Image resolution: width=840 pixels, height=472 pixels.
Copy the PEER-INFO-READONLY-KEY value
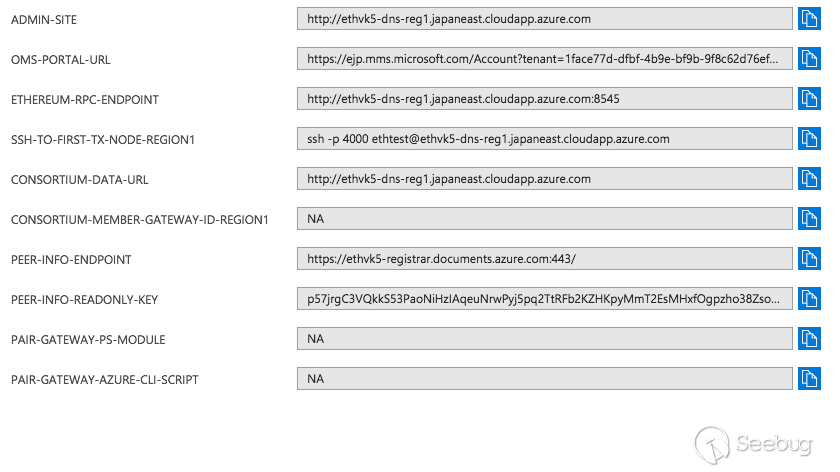pos(808,299)
